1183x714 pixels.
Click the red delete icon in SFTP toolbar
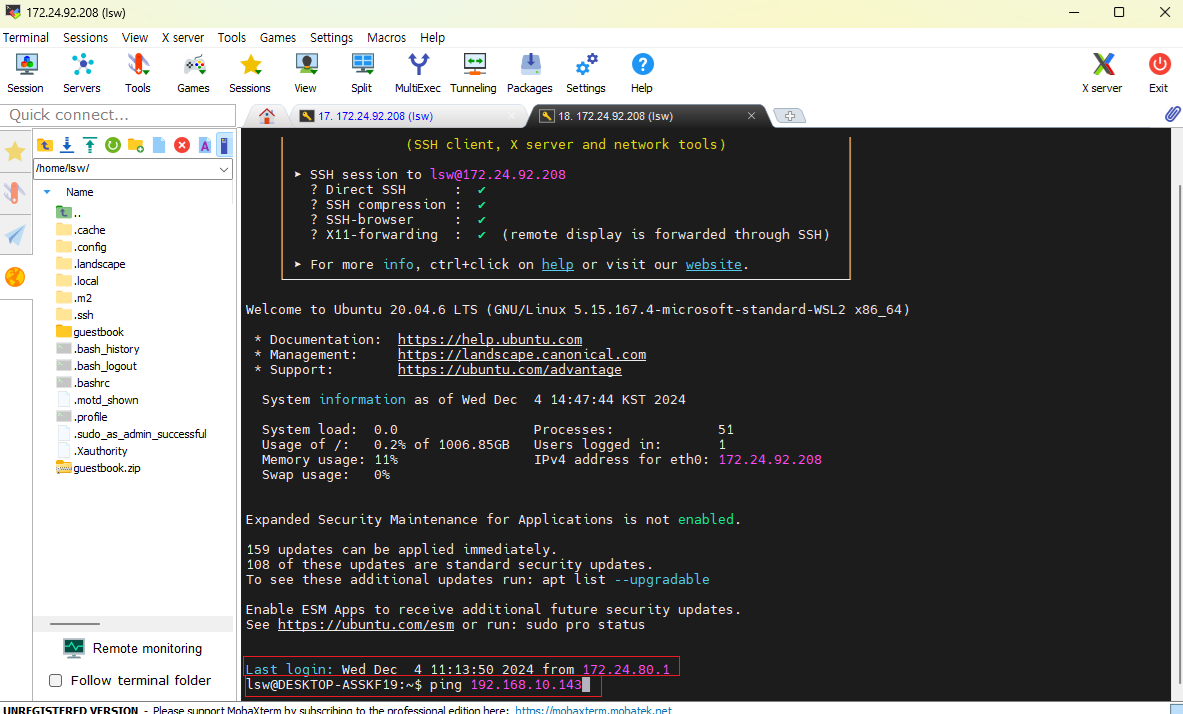coord(182,145)
